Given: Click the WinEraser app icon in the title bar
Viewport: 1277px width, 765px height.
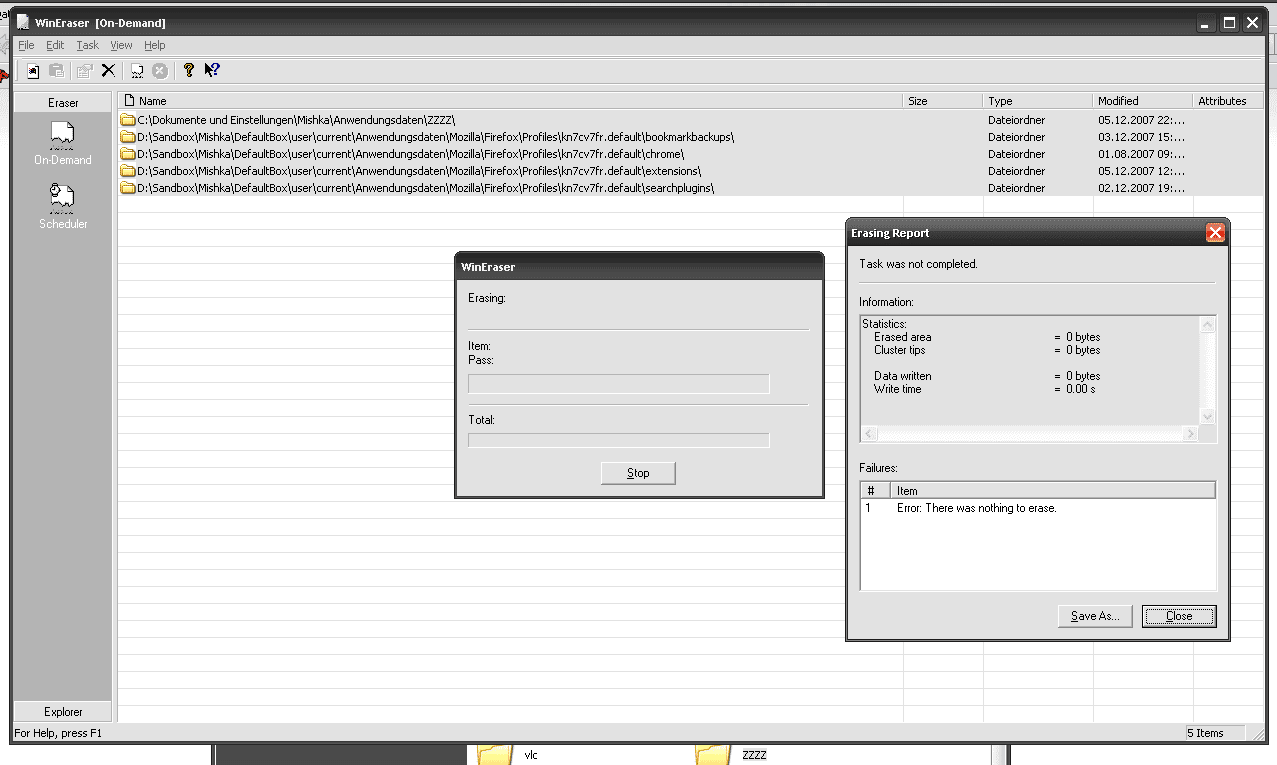Looking at the screenshot, I should (23, 22).
